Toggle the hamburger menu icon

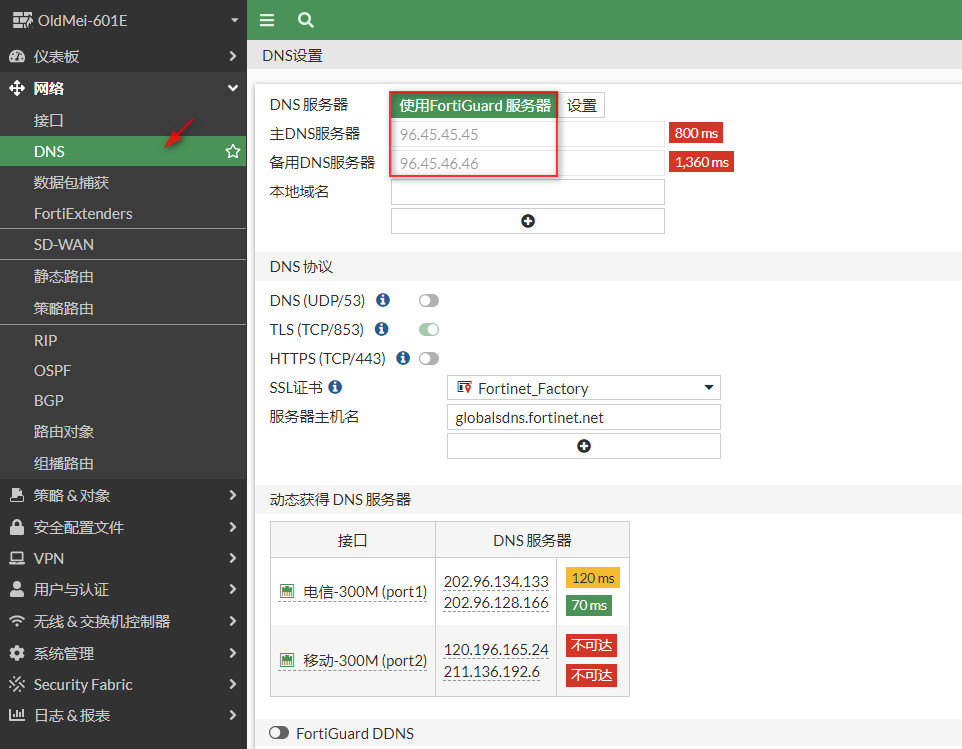pyautogui.click(x=267, y=20)
